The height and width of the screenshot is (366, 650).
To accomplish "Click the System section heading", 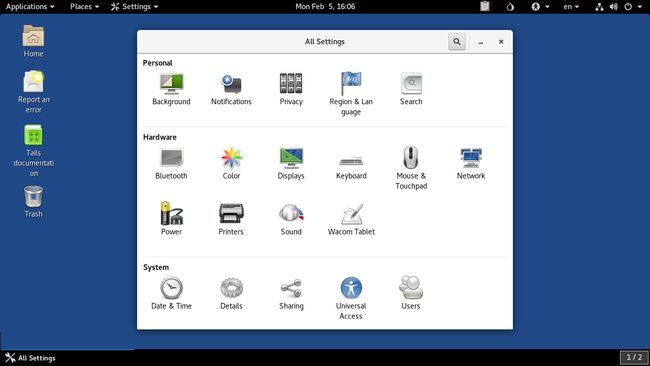I will pos(156,267).
